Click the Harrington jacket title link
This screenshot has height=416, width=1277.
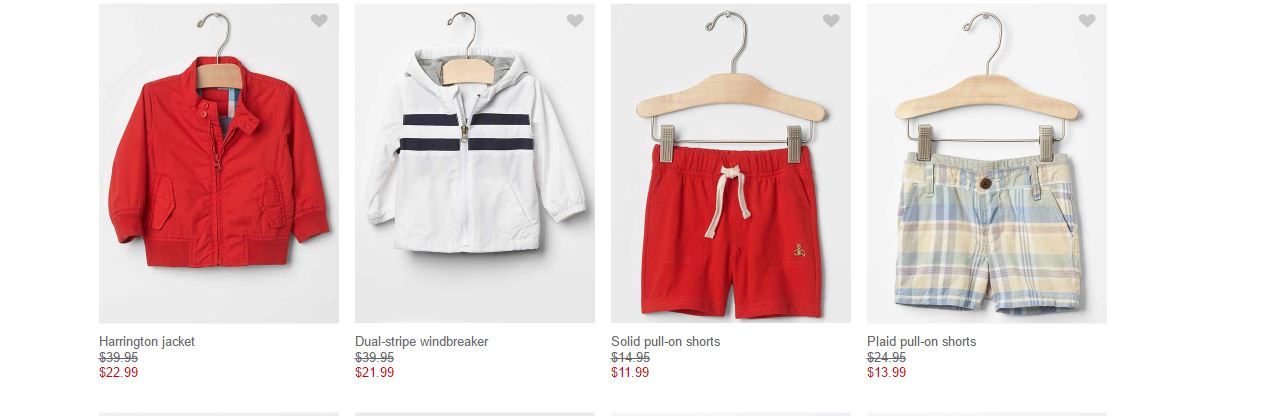147,342
